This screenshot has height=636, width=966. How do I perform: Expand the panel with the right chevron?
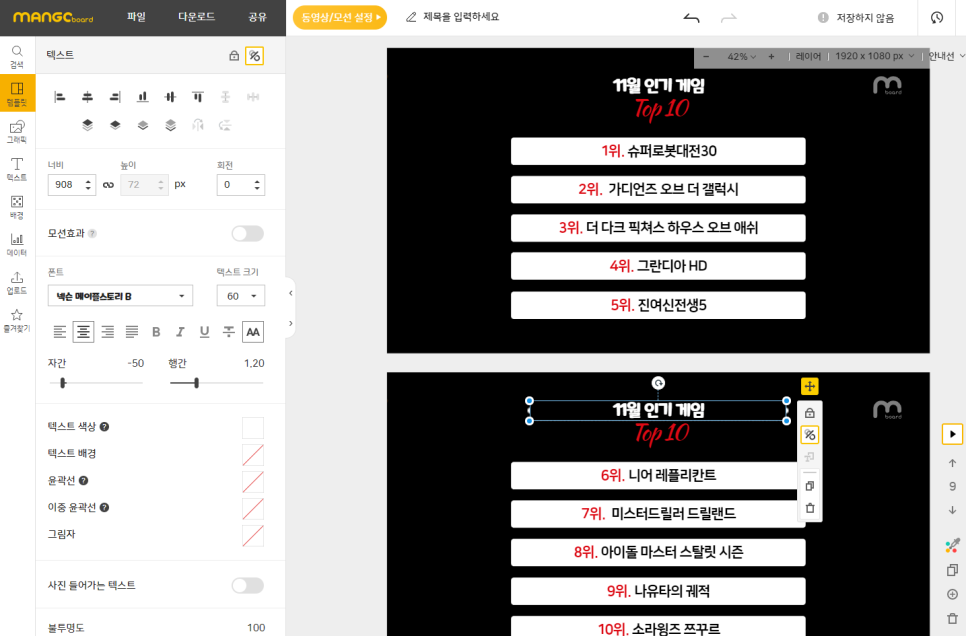[x=291, y=324]
